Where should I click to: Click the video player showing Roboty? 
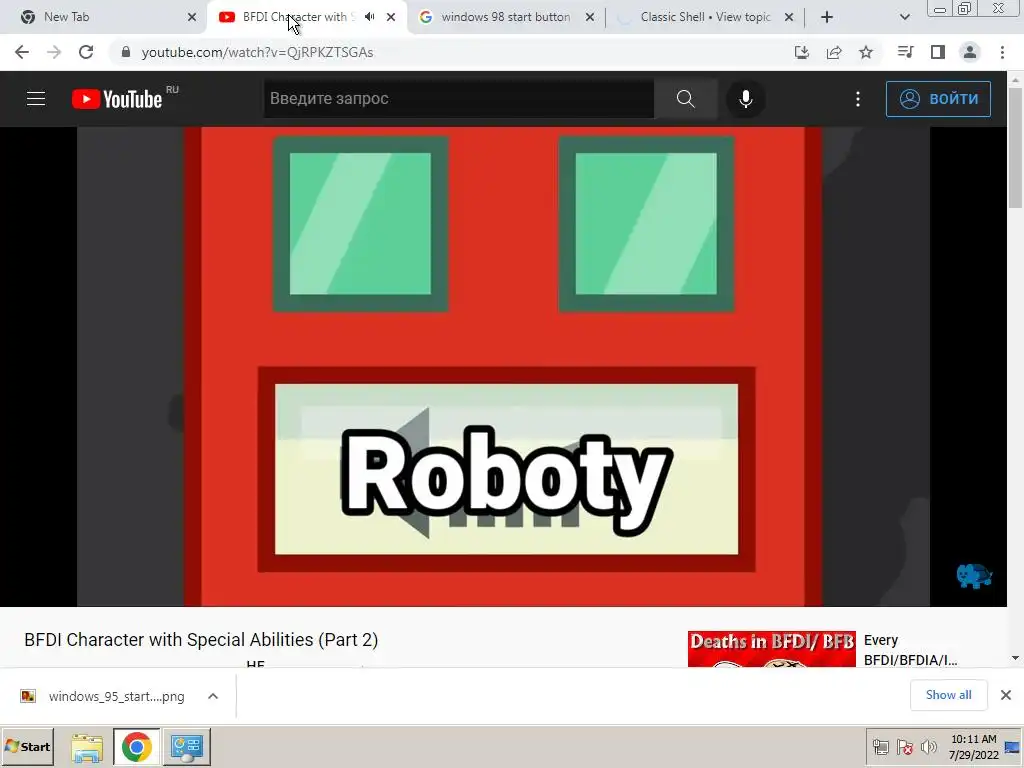point(504,366)
